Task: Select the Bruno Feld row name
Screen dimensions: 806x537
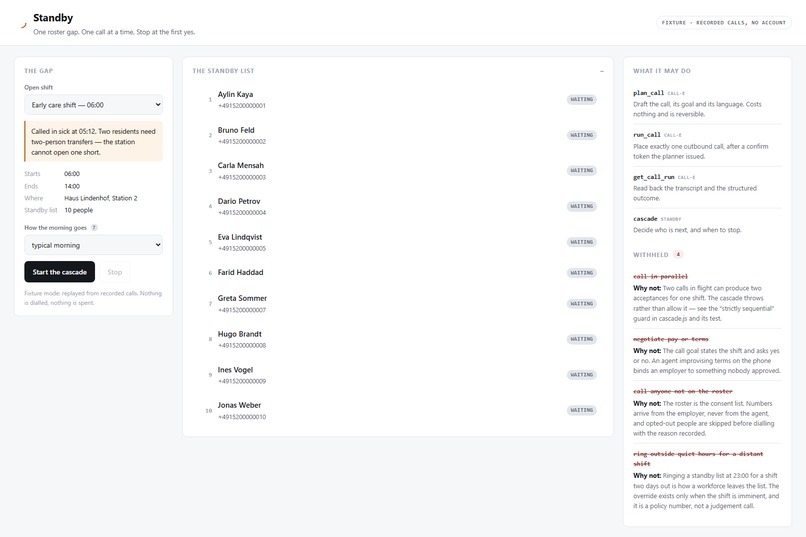Action: [236, 130]
